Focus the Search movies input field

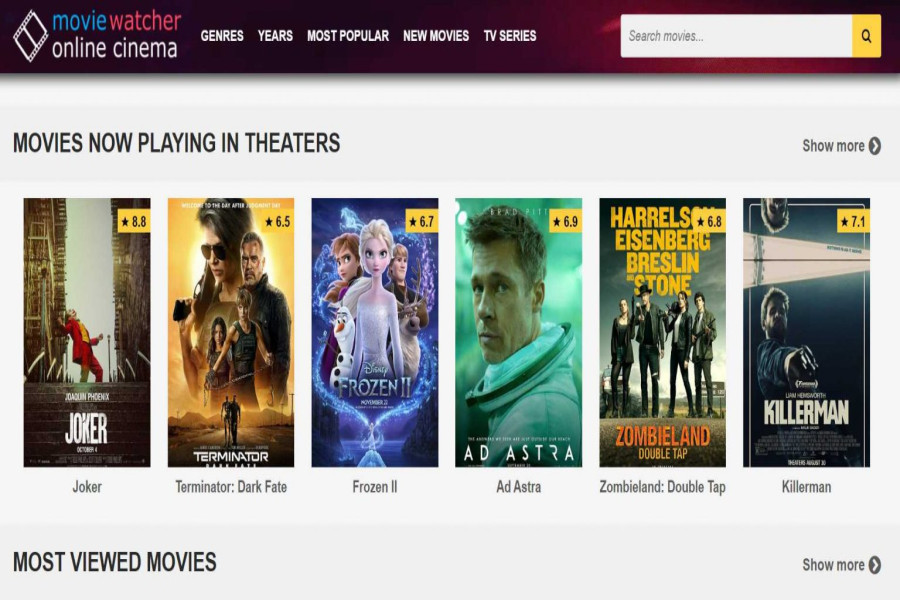(x=736, y=36)
